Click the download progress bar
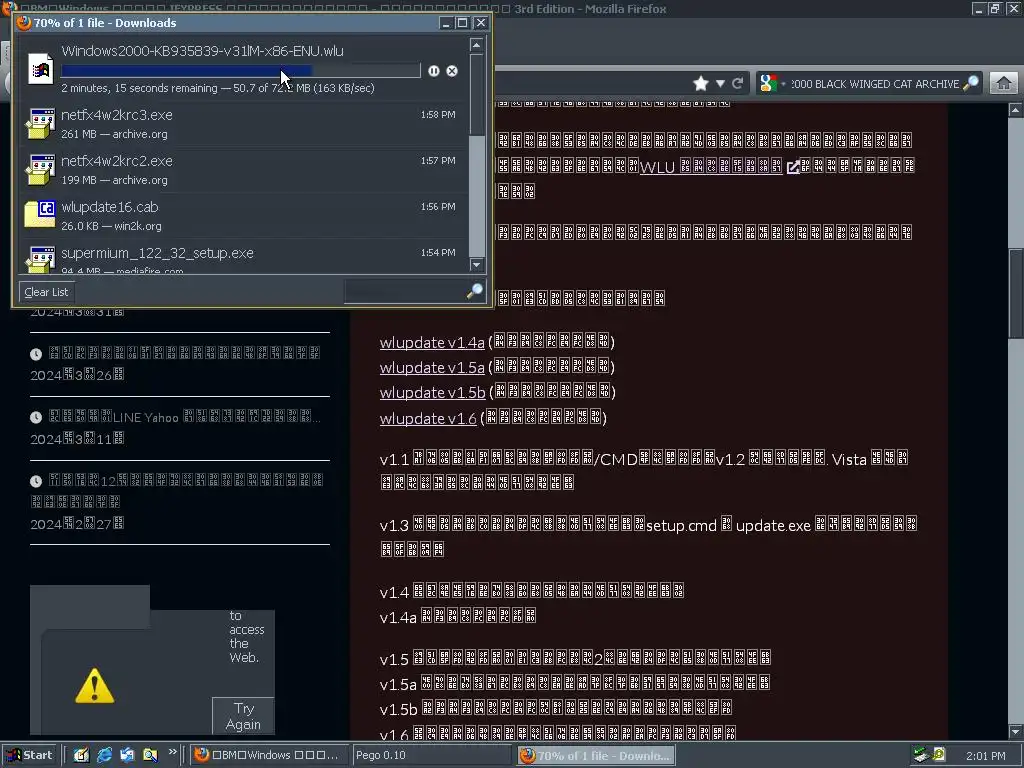Screen dimensions: 1024x768 (240, 71)
